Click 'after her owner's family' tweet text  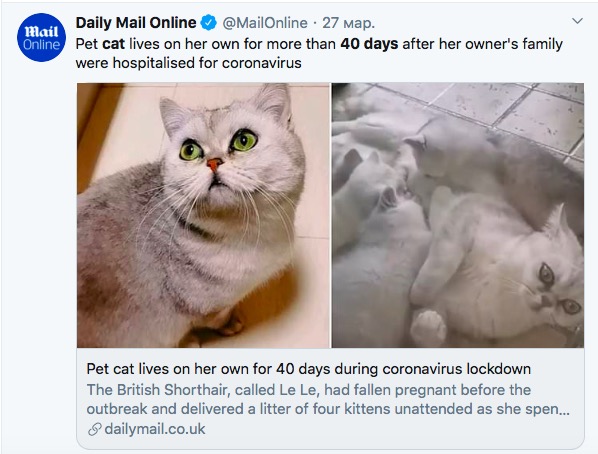[482, 44]
